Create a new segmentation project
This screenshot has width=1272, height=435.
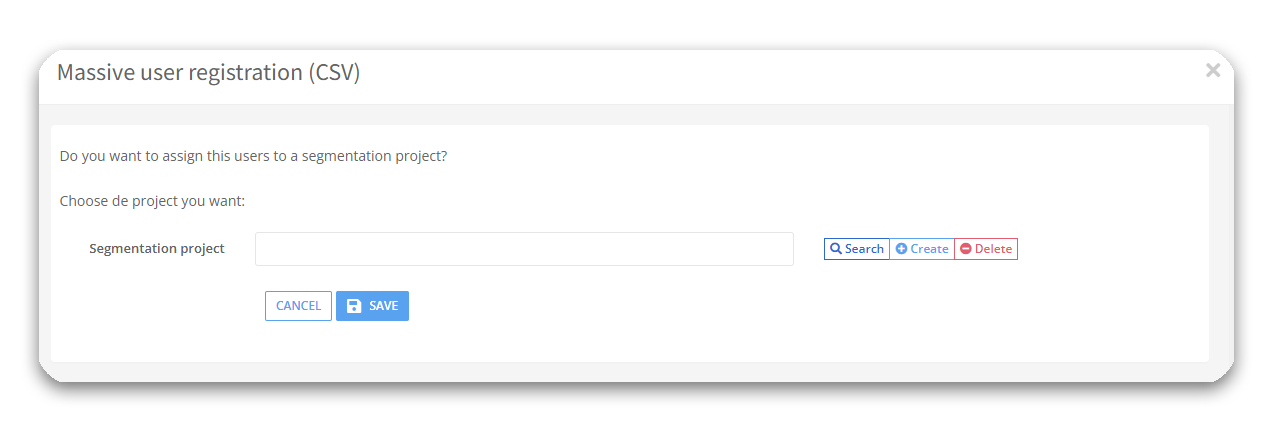[x=922, y=249]
